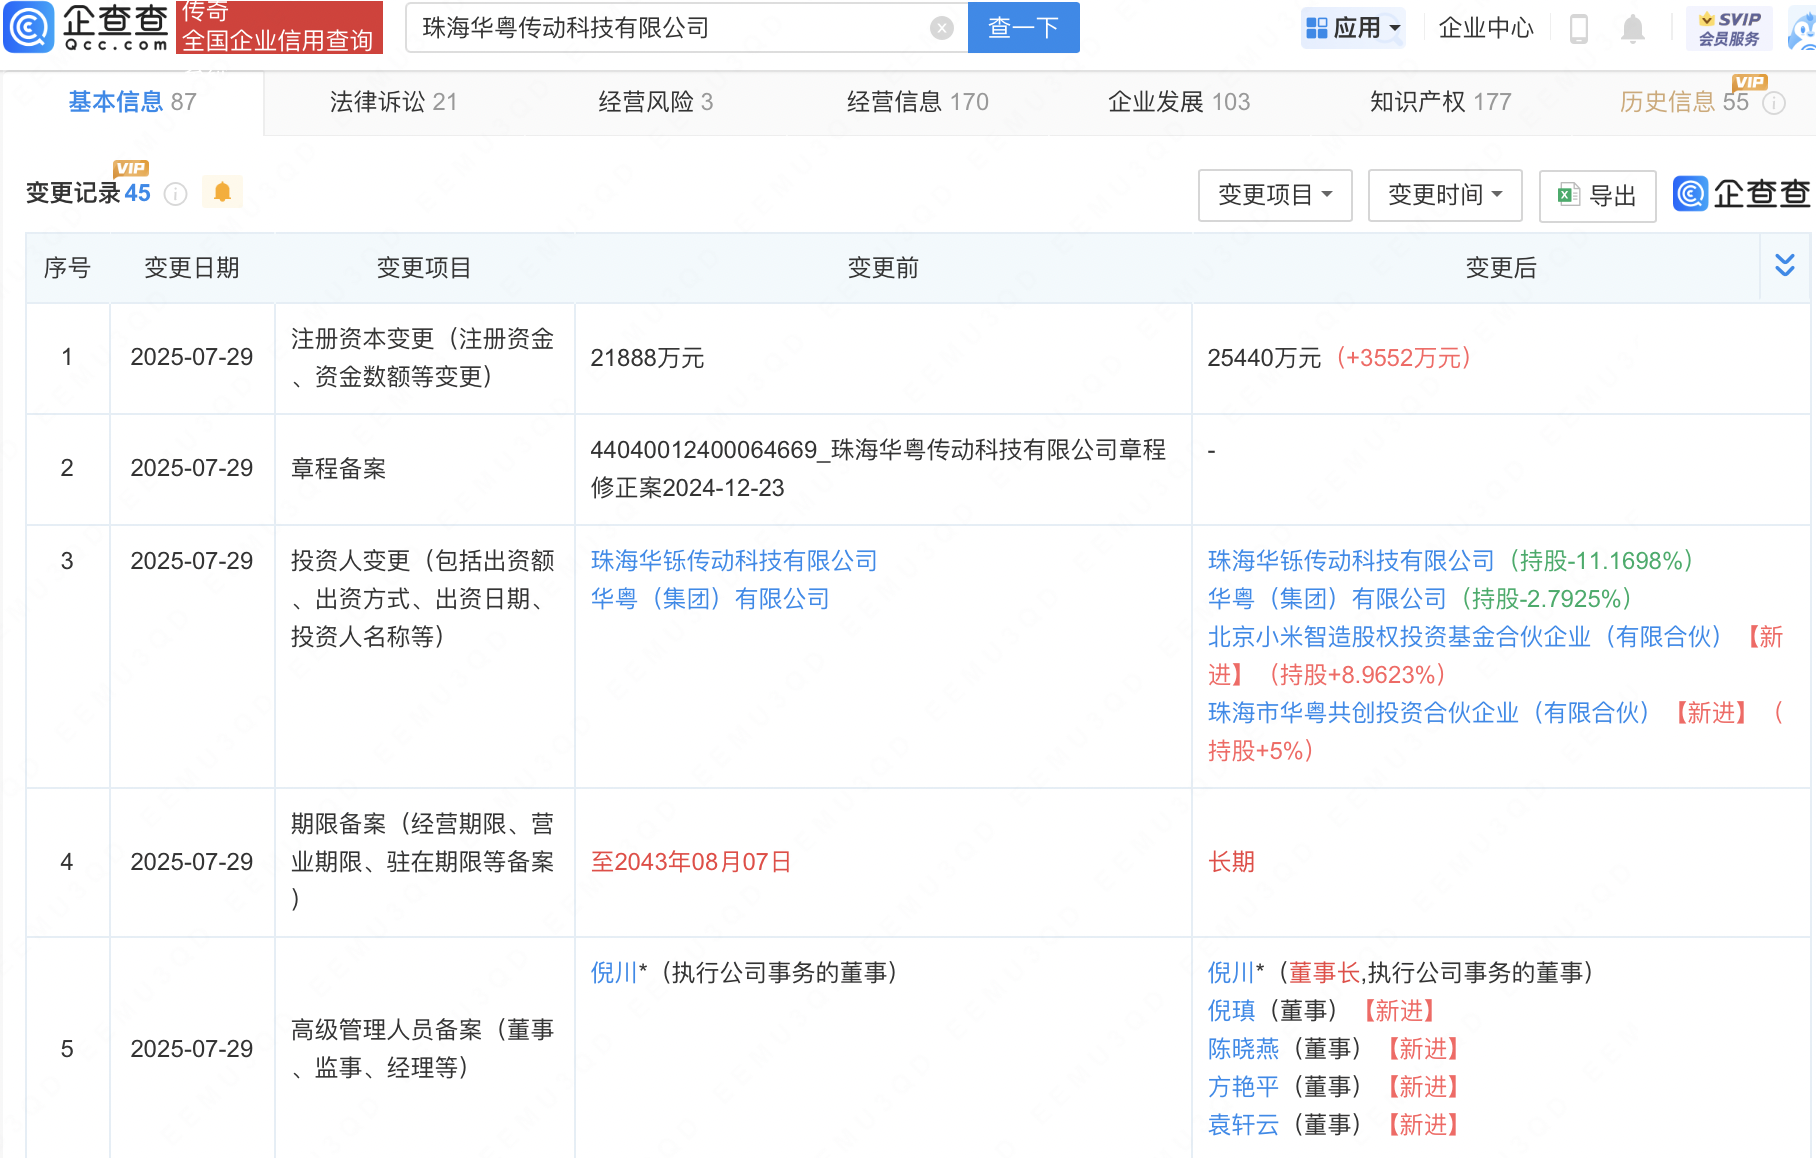Click the 变更项目 column header
The width and height of the screenshot is (1816, 1158).
click(x=424, y=268)
